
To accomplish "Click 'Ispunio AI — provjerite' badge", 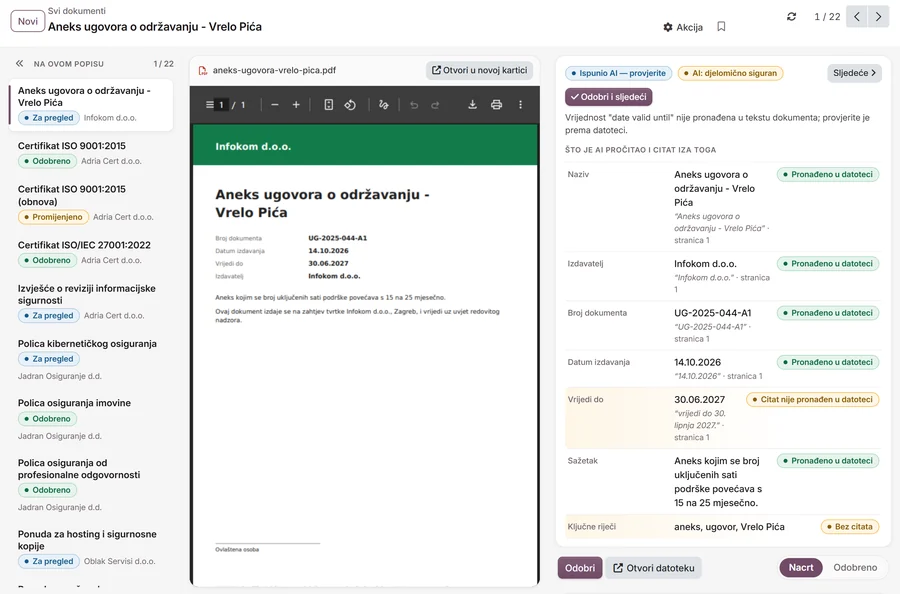I will click(x=618, y=73).
